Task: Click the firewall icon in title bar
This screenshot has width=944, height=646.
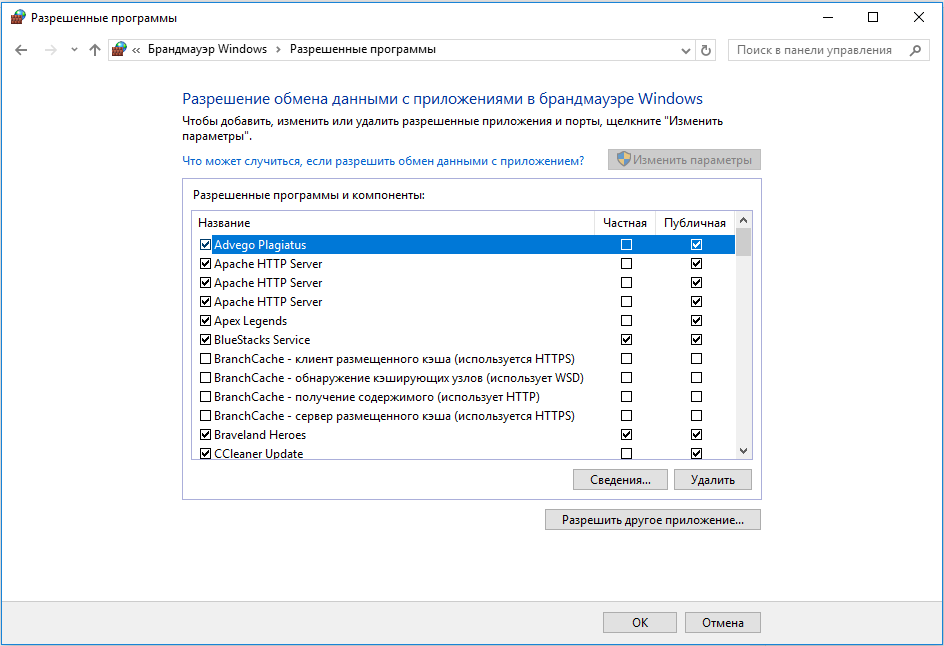Action: pyautogui.click(x=18, y=17)
